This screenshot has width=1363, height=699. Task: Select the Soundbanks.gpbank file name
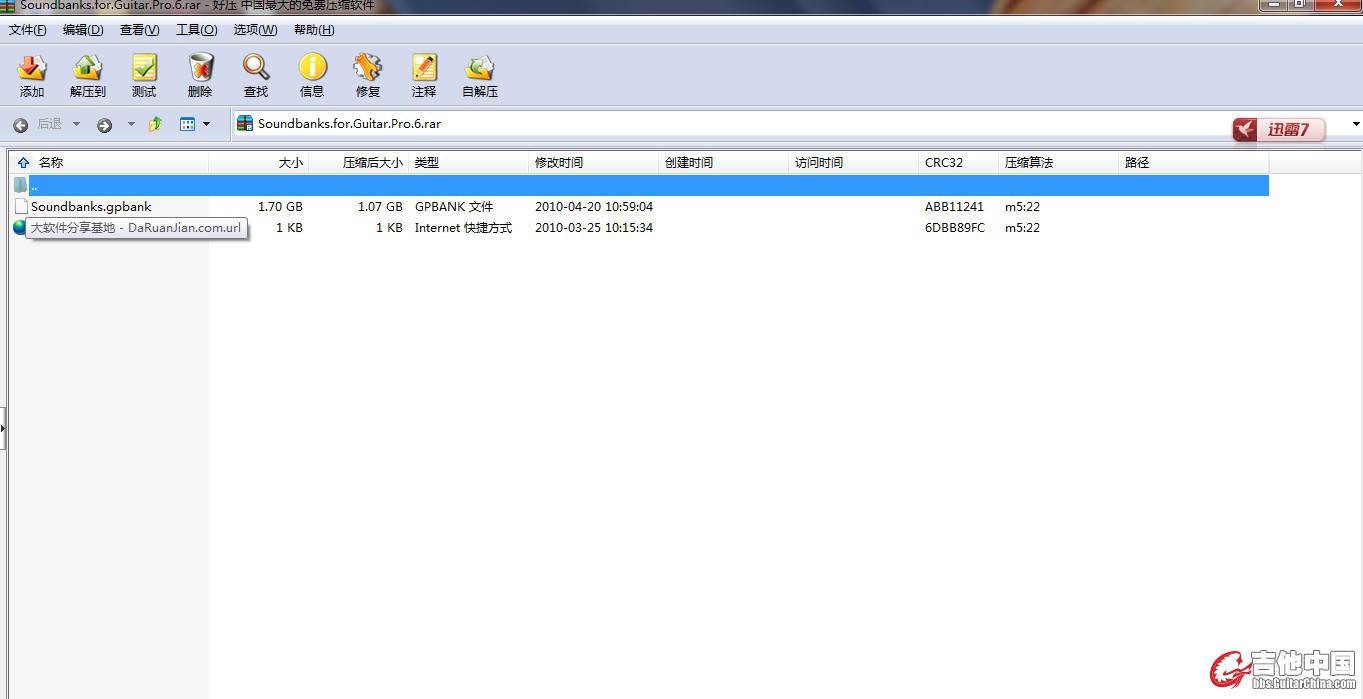91,207
